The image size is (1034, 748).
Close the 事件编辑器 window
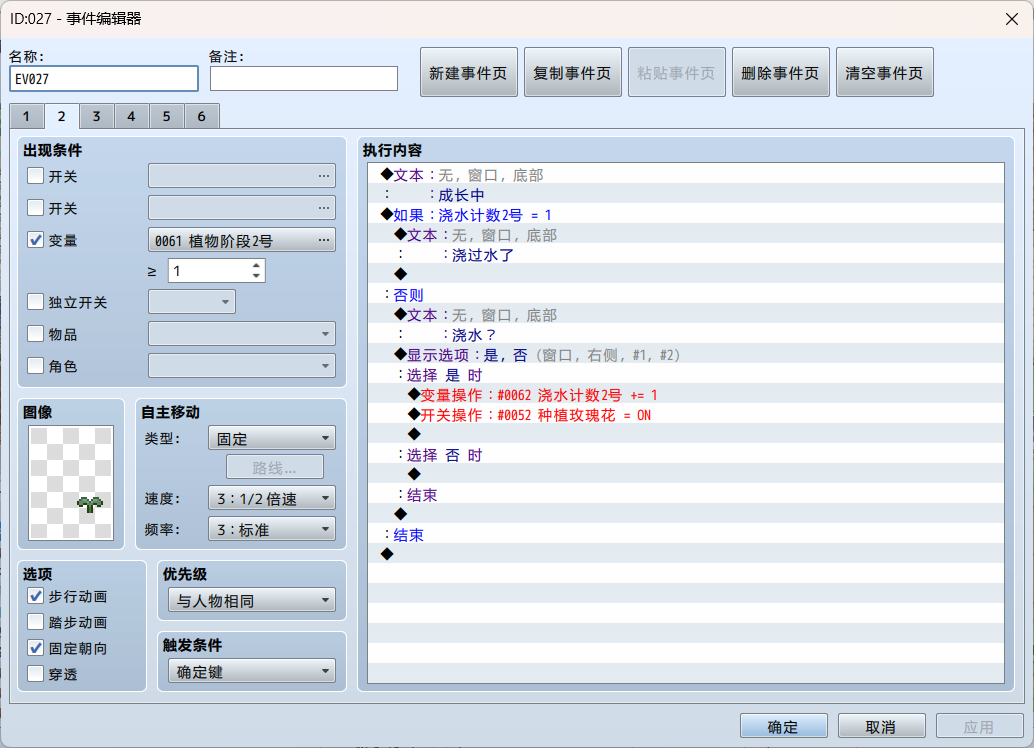1012,19
